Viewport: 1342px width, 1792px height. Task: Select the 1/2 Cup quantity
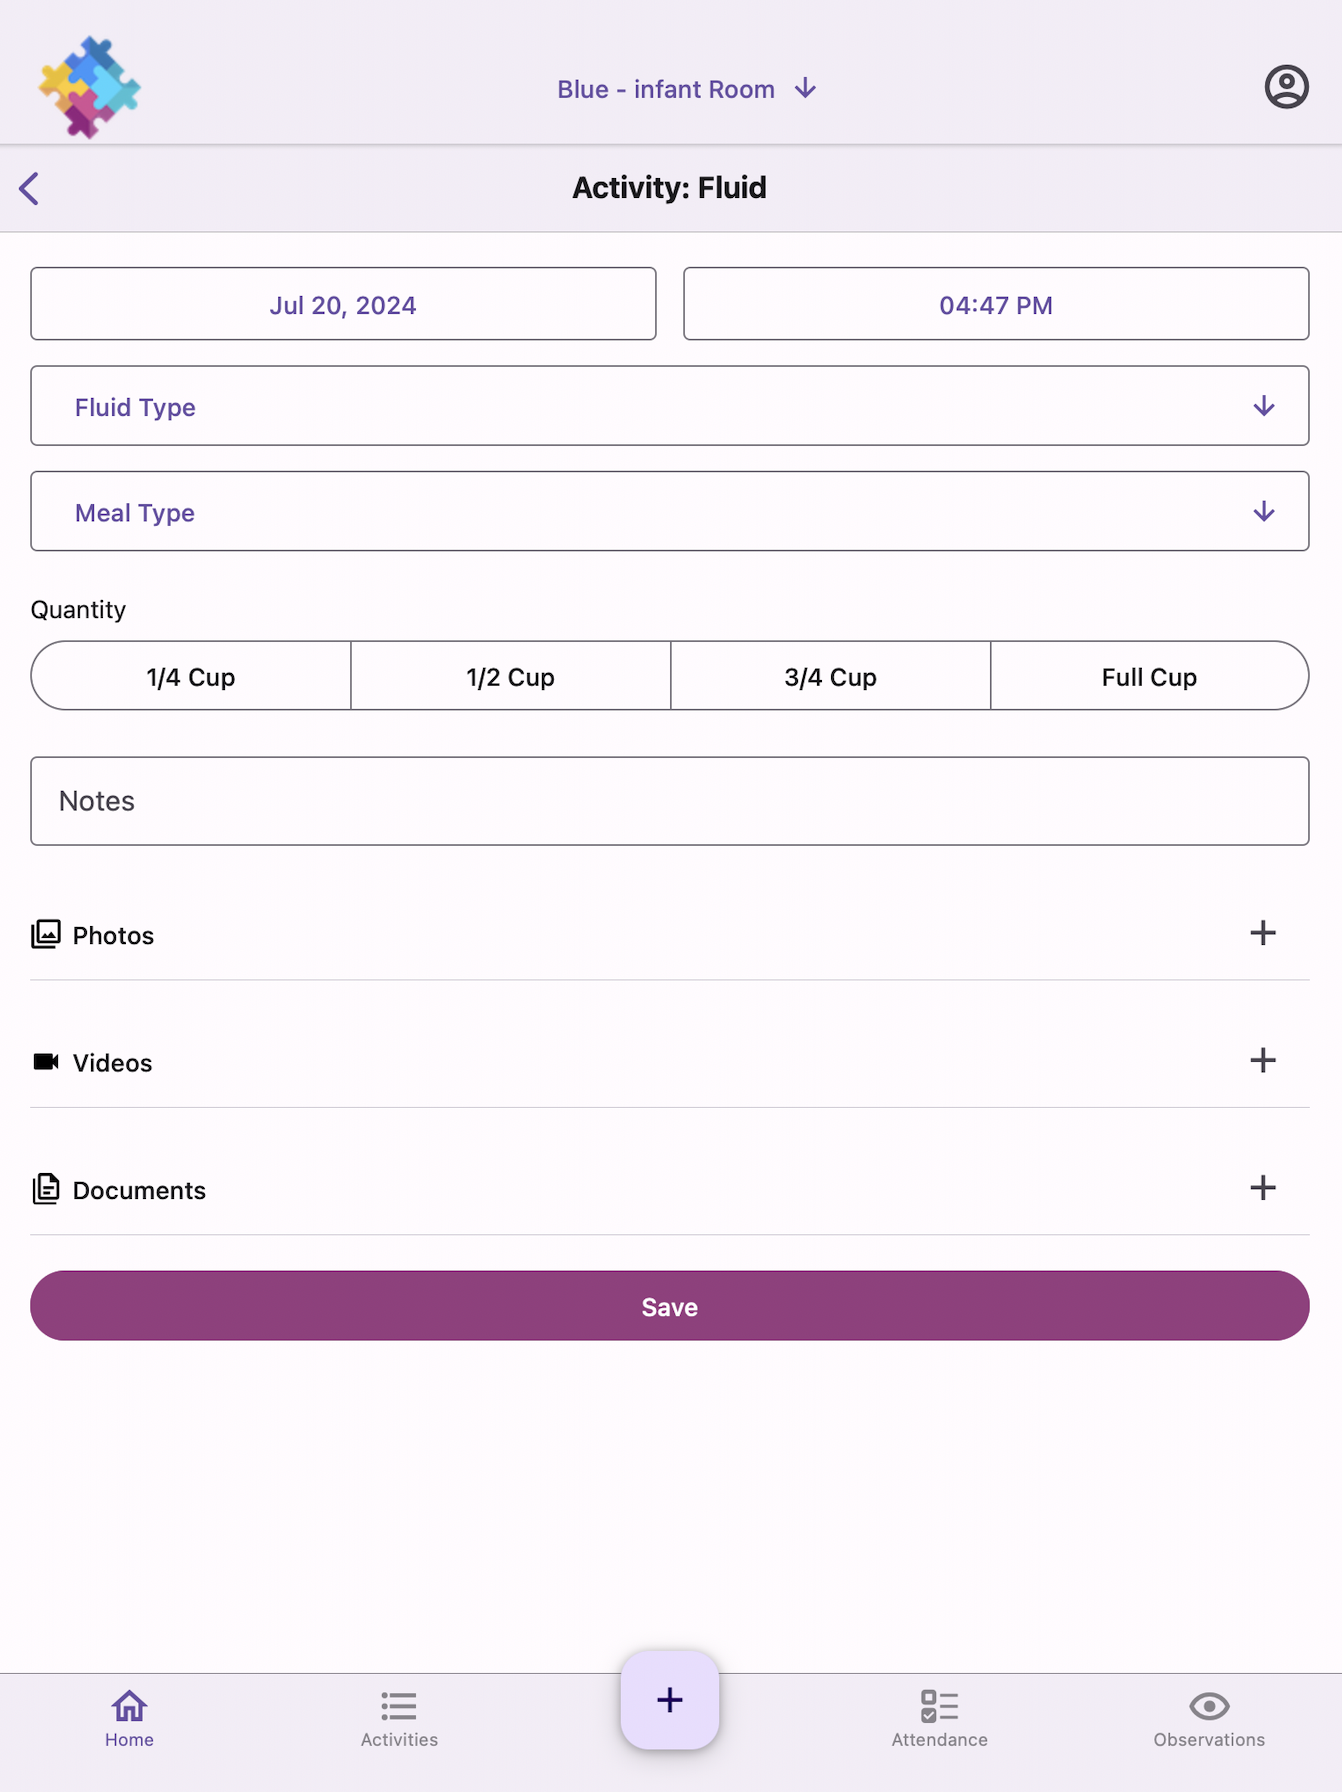pyautogui.click(x=511, y=676)
